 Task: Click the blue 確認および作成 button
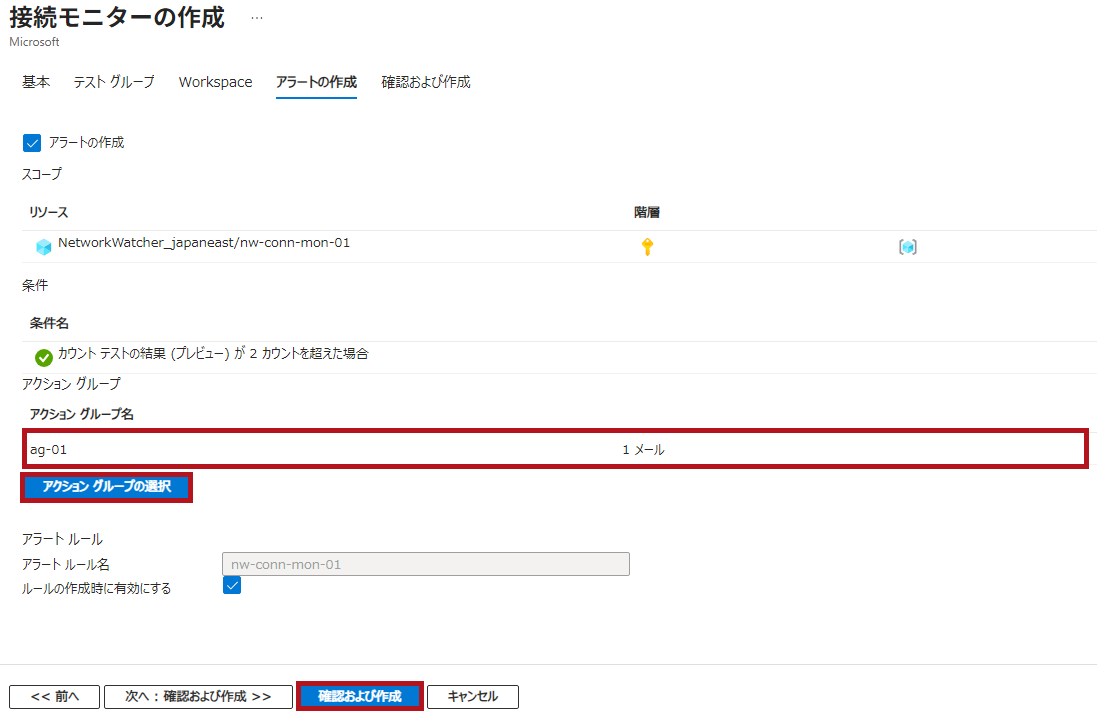(x=360, y=697)
